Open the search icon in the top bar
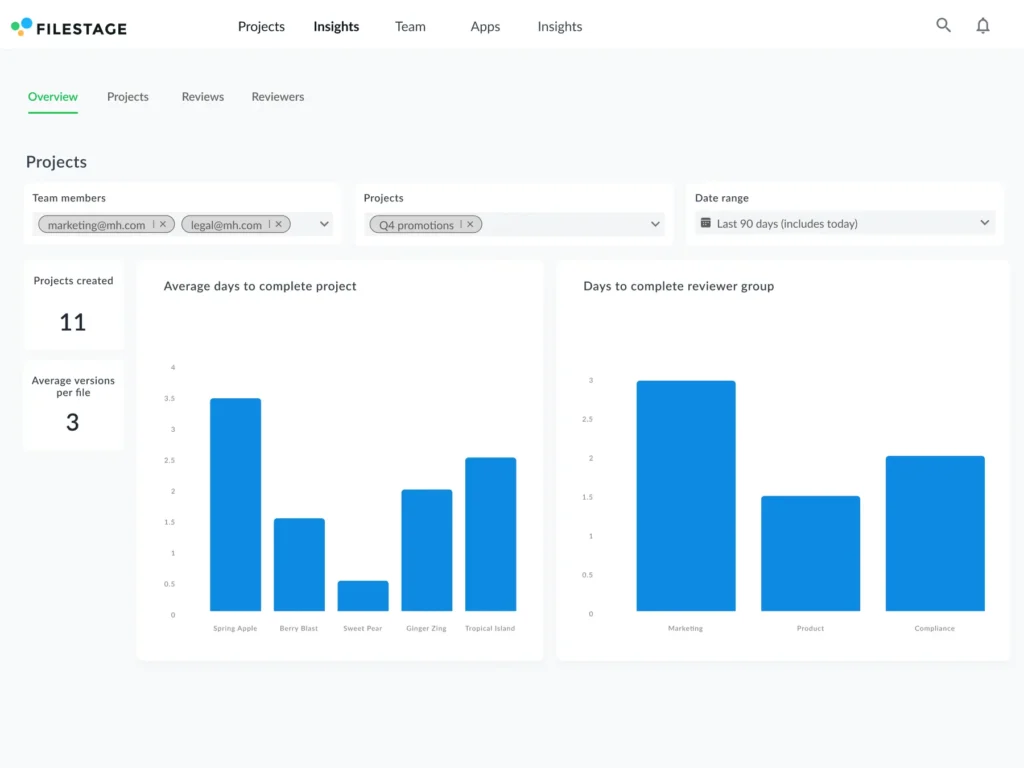 coord(943,25)
